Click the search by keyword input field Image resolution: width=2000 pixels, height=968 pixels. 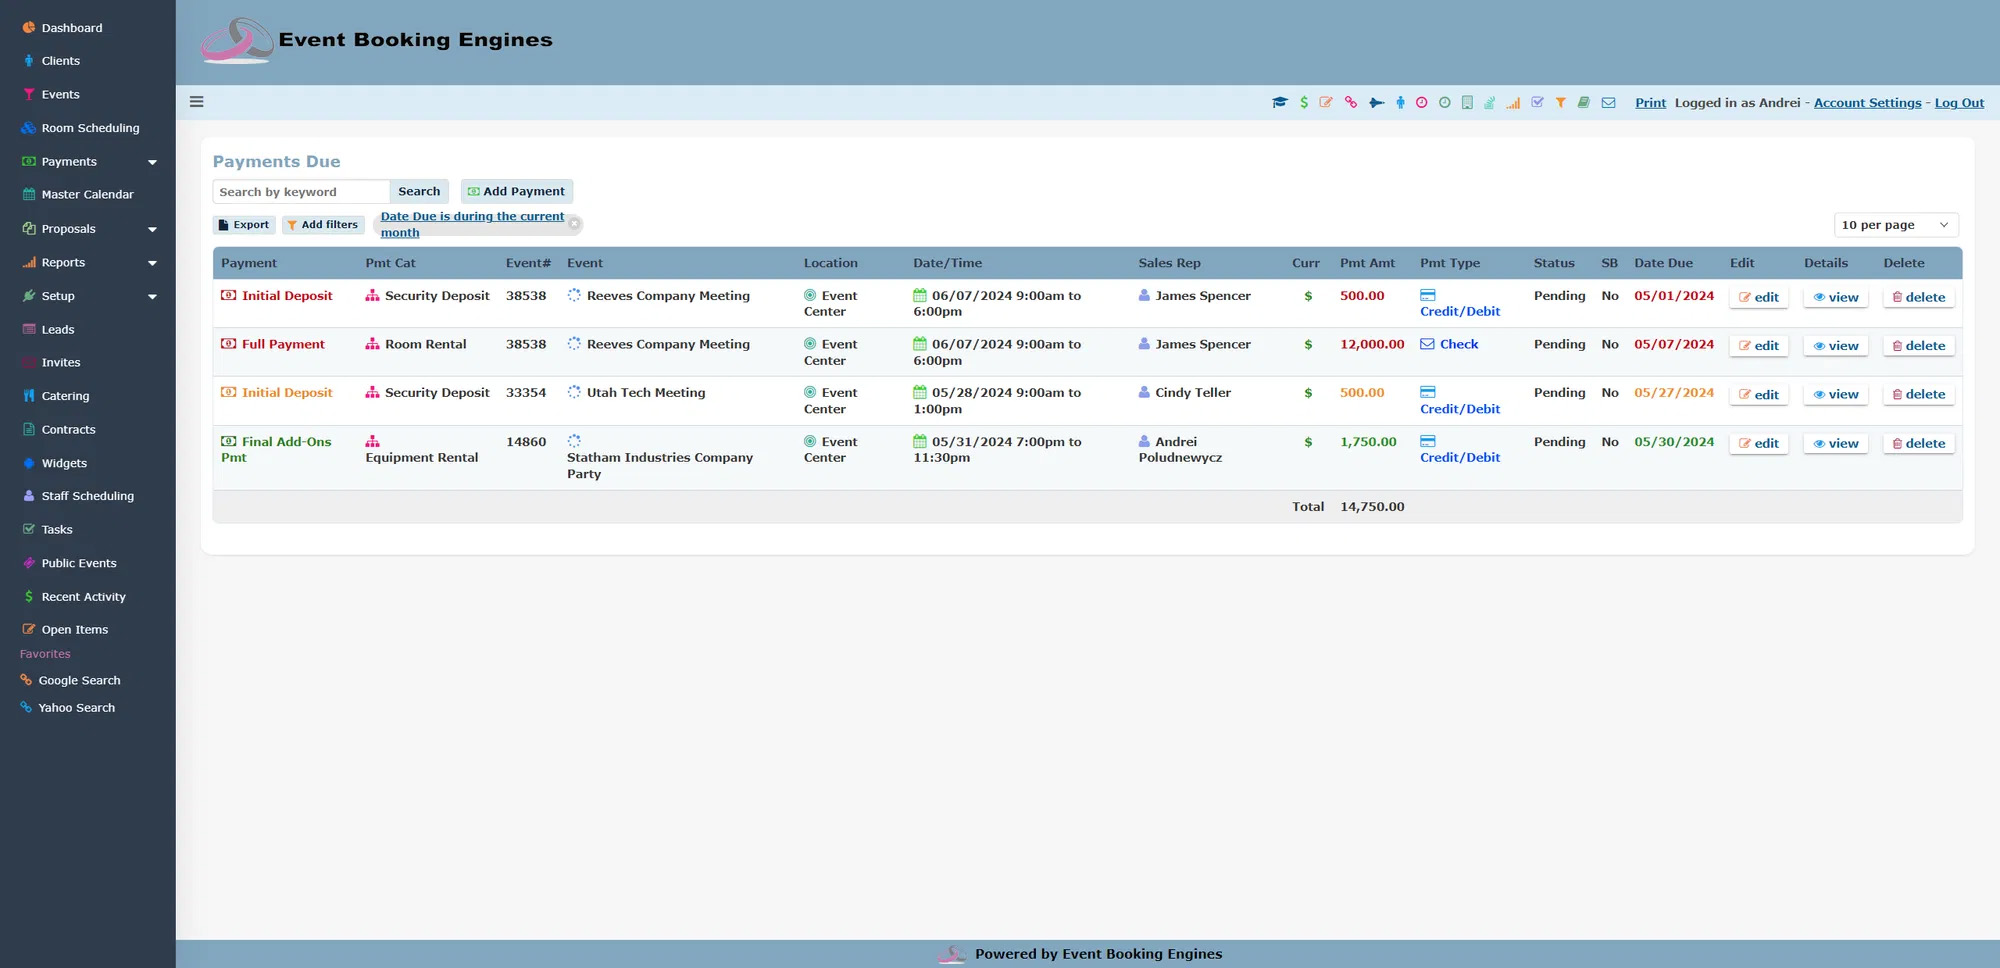point(300,191)
